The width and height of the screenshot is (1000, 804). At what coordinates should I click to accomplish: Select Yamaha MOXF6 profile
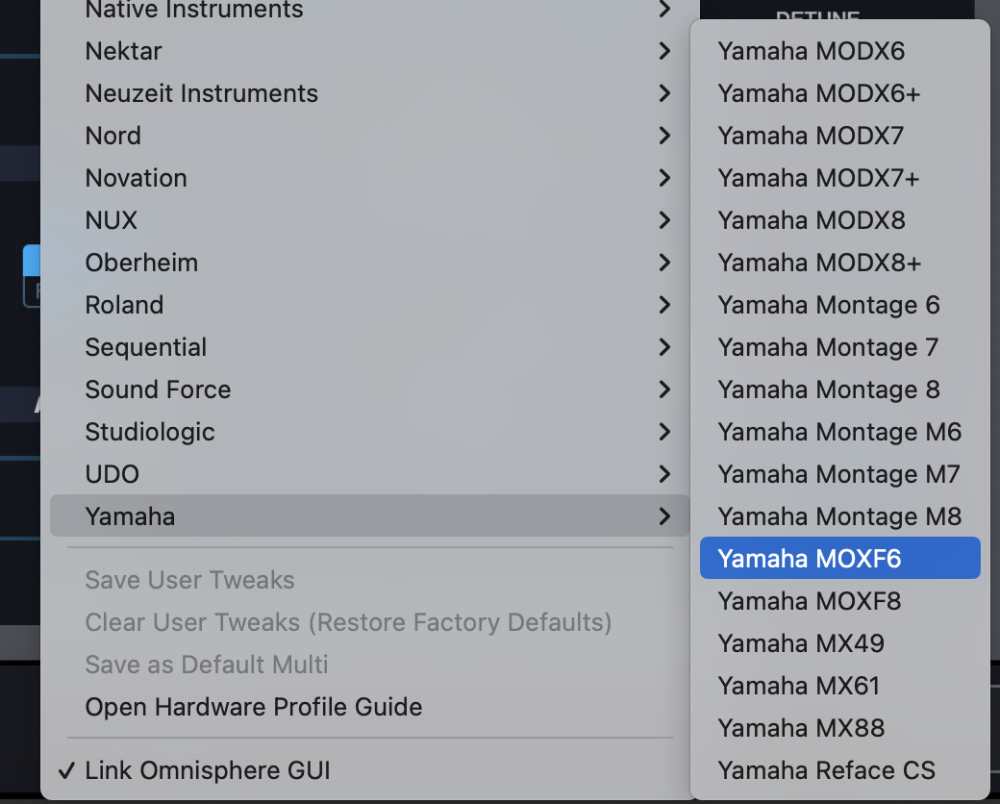809,559
